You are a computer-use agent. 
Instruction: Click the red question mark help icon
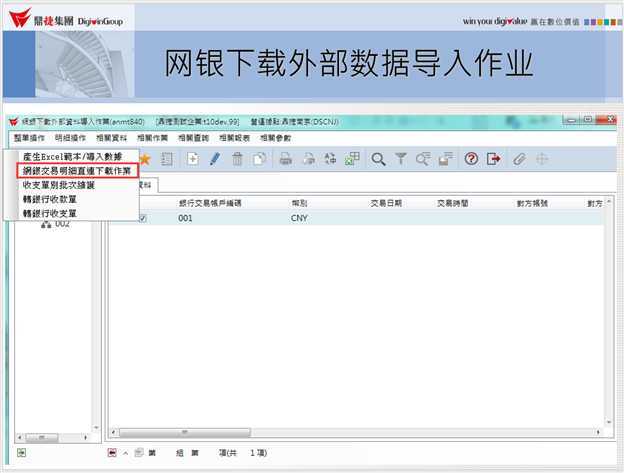click(x=471, y=159)
